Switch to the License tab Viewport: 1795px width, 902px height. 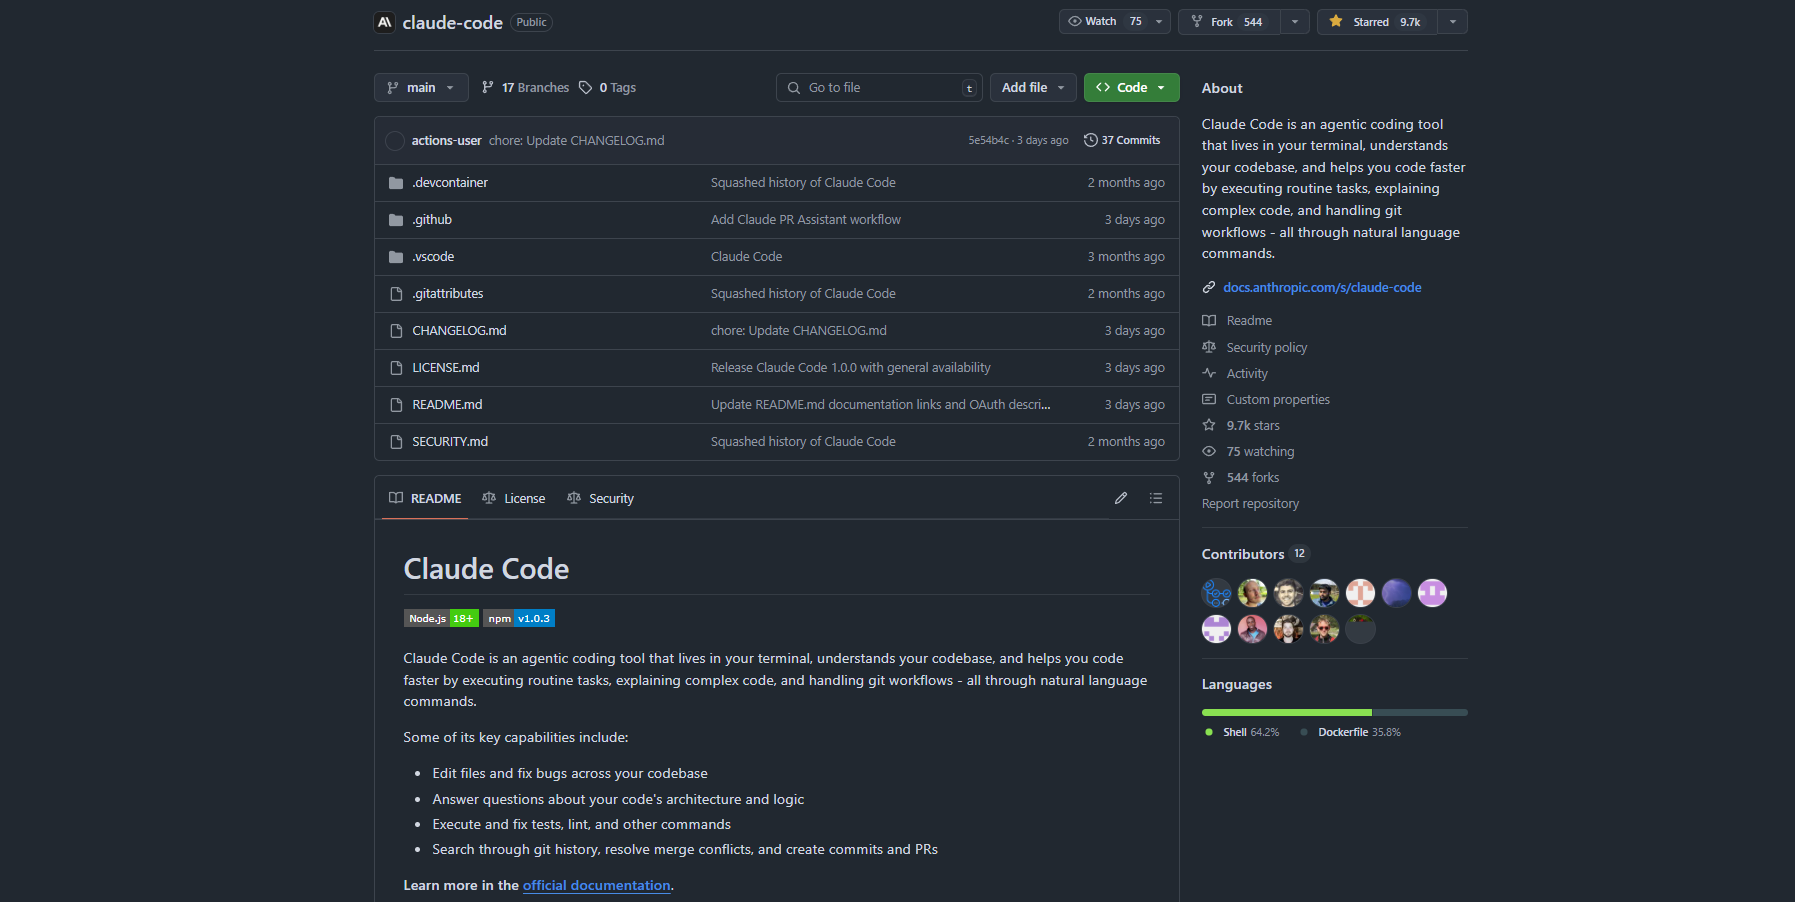[x=513, y=498]
